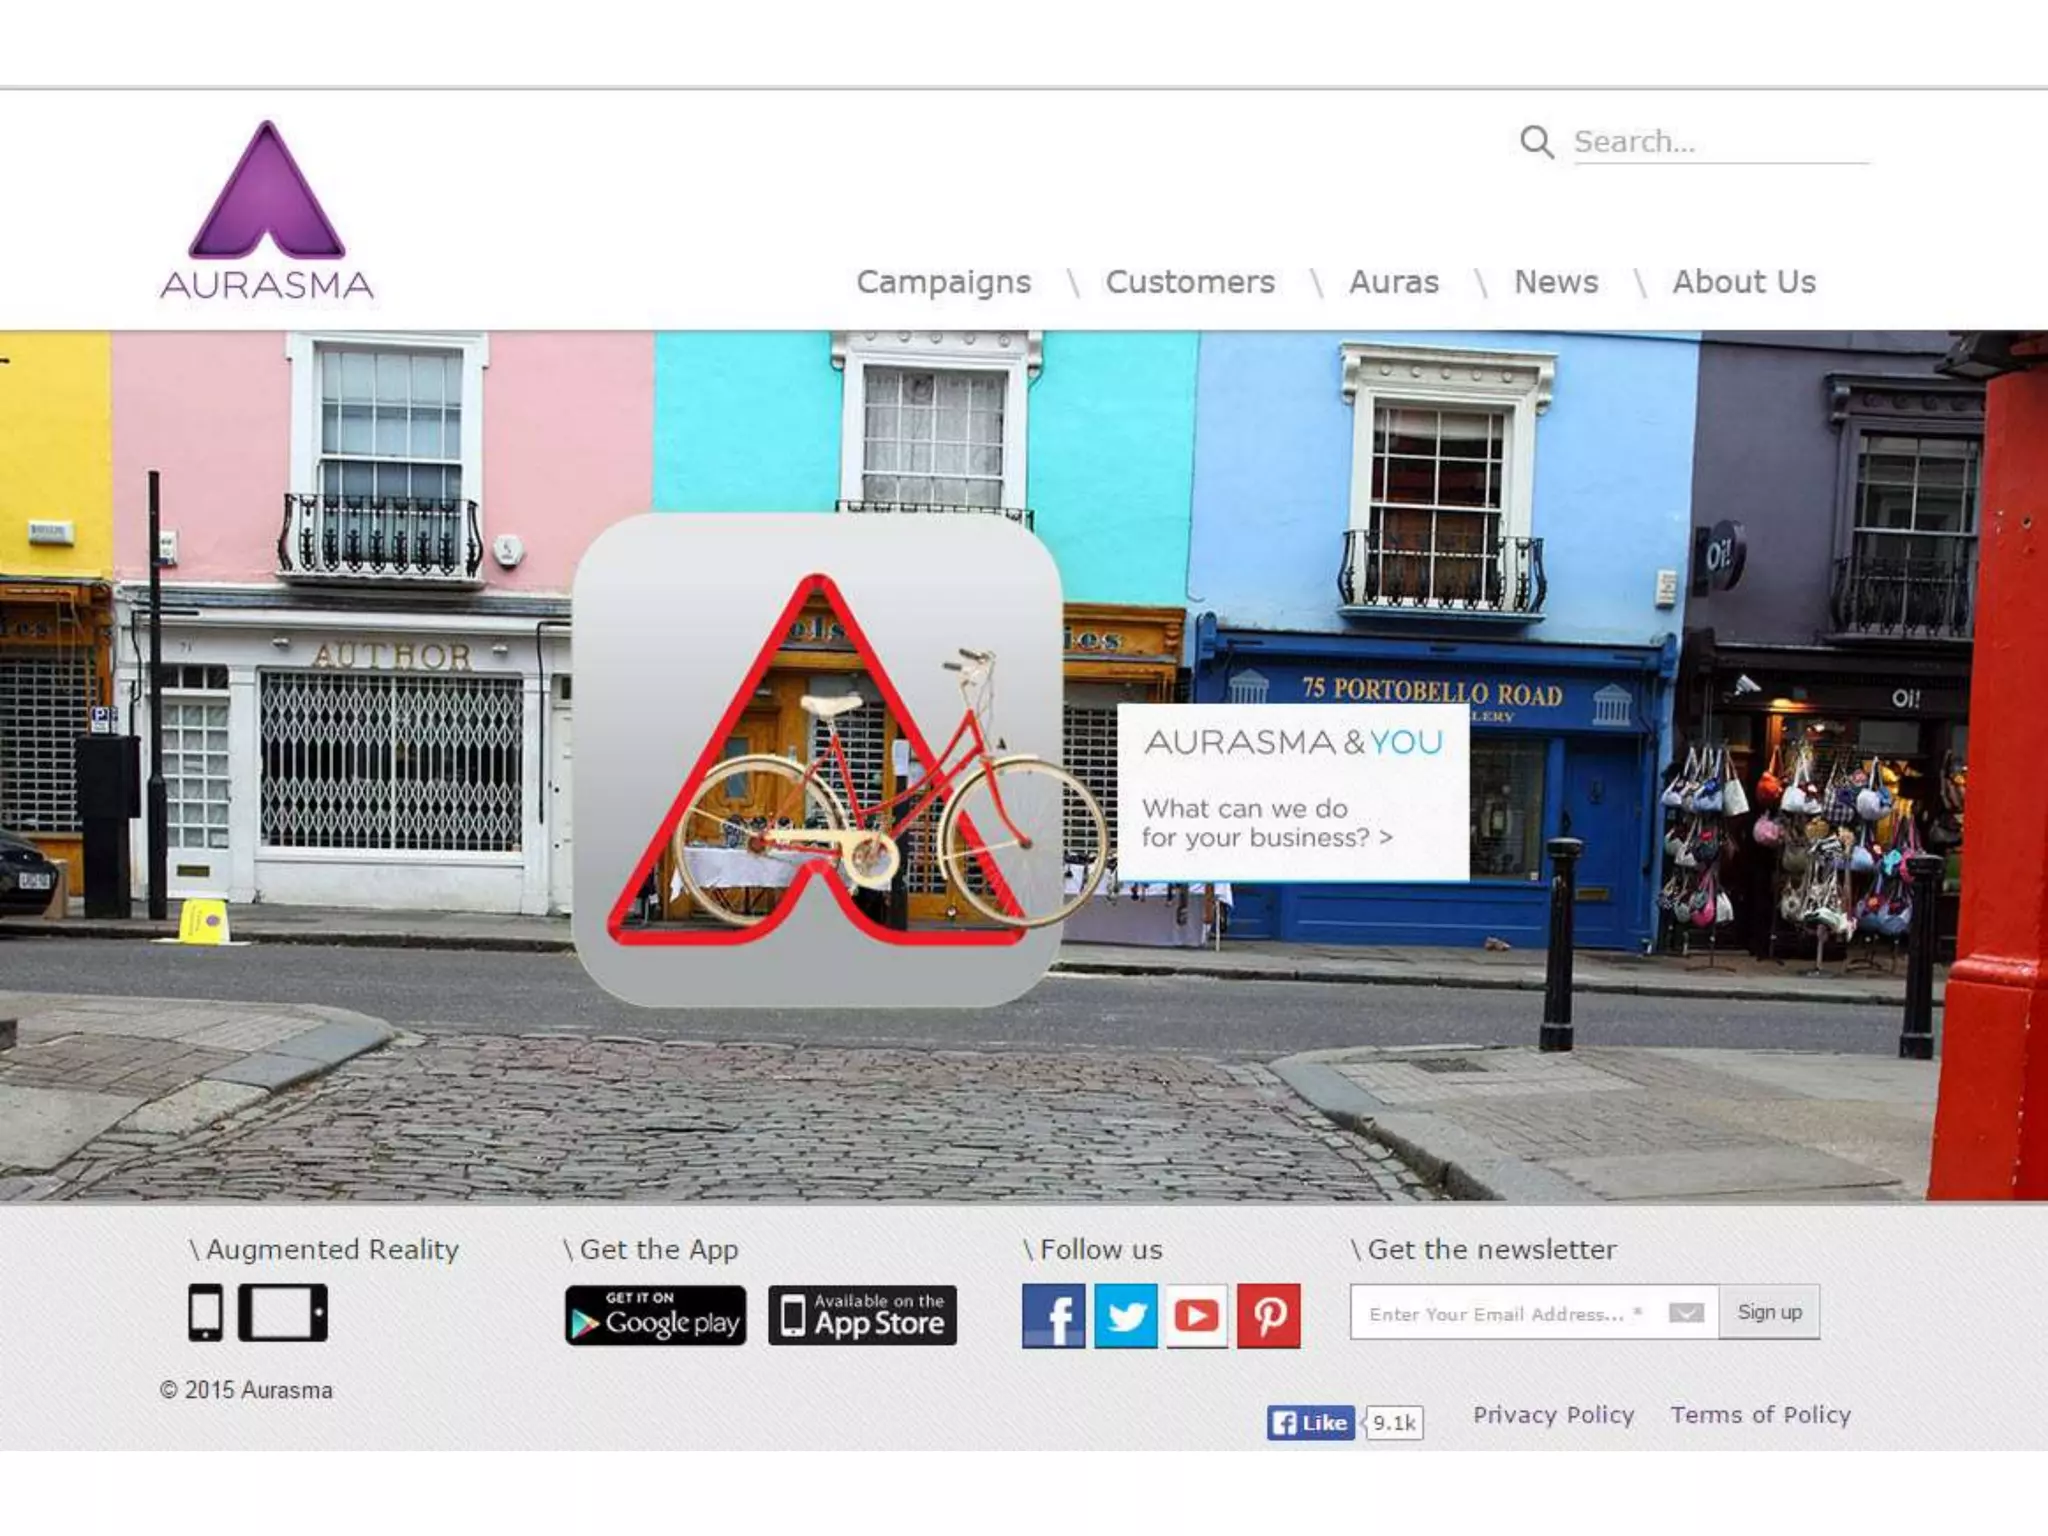Navigate to About Us
Screen dimensions: 2048x1536
pos(1744,282)
